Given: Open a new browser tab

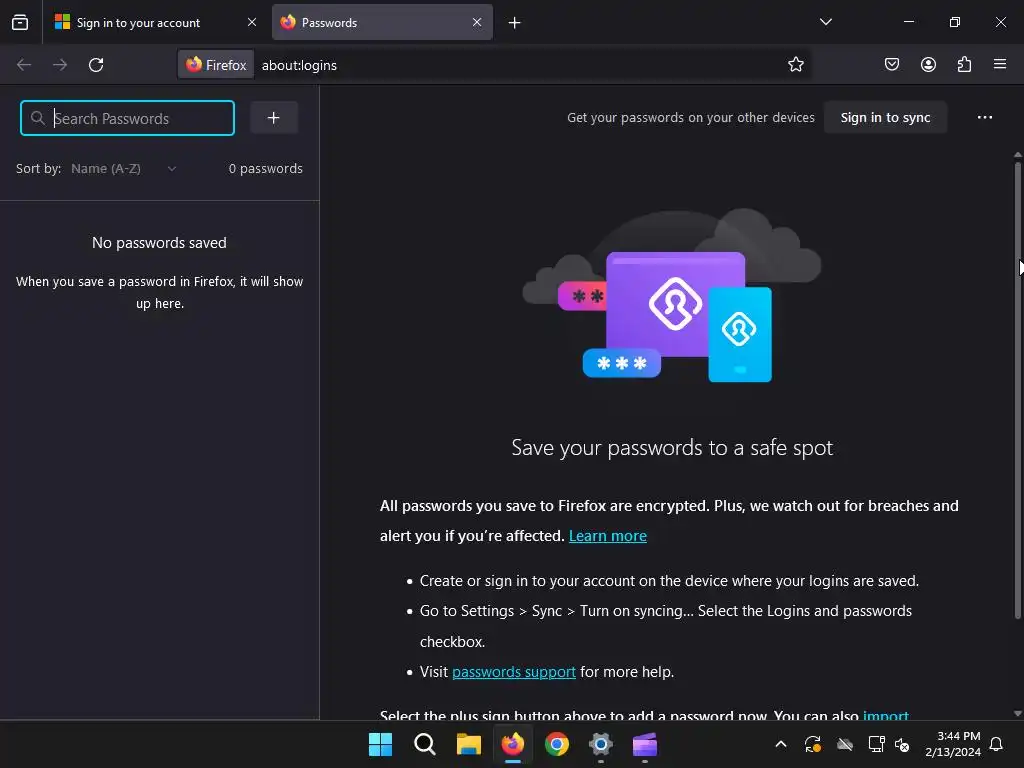Looking at the screenshot, I should (515, 23).
